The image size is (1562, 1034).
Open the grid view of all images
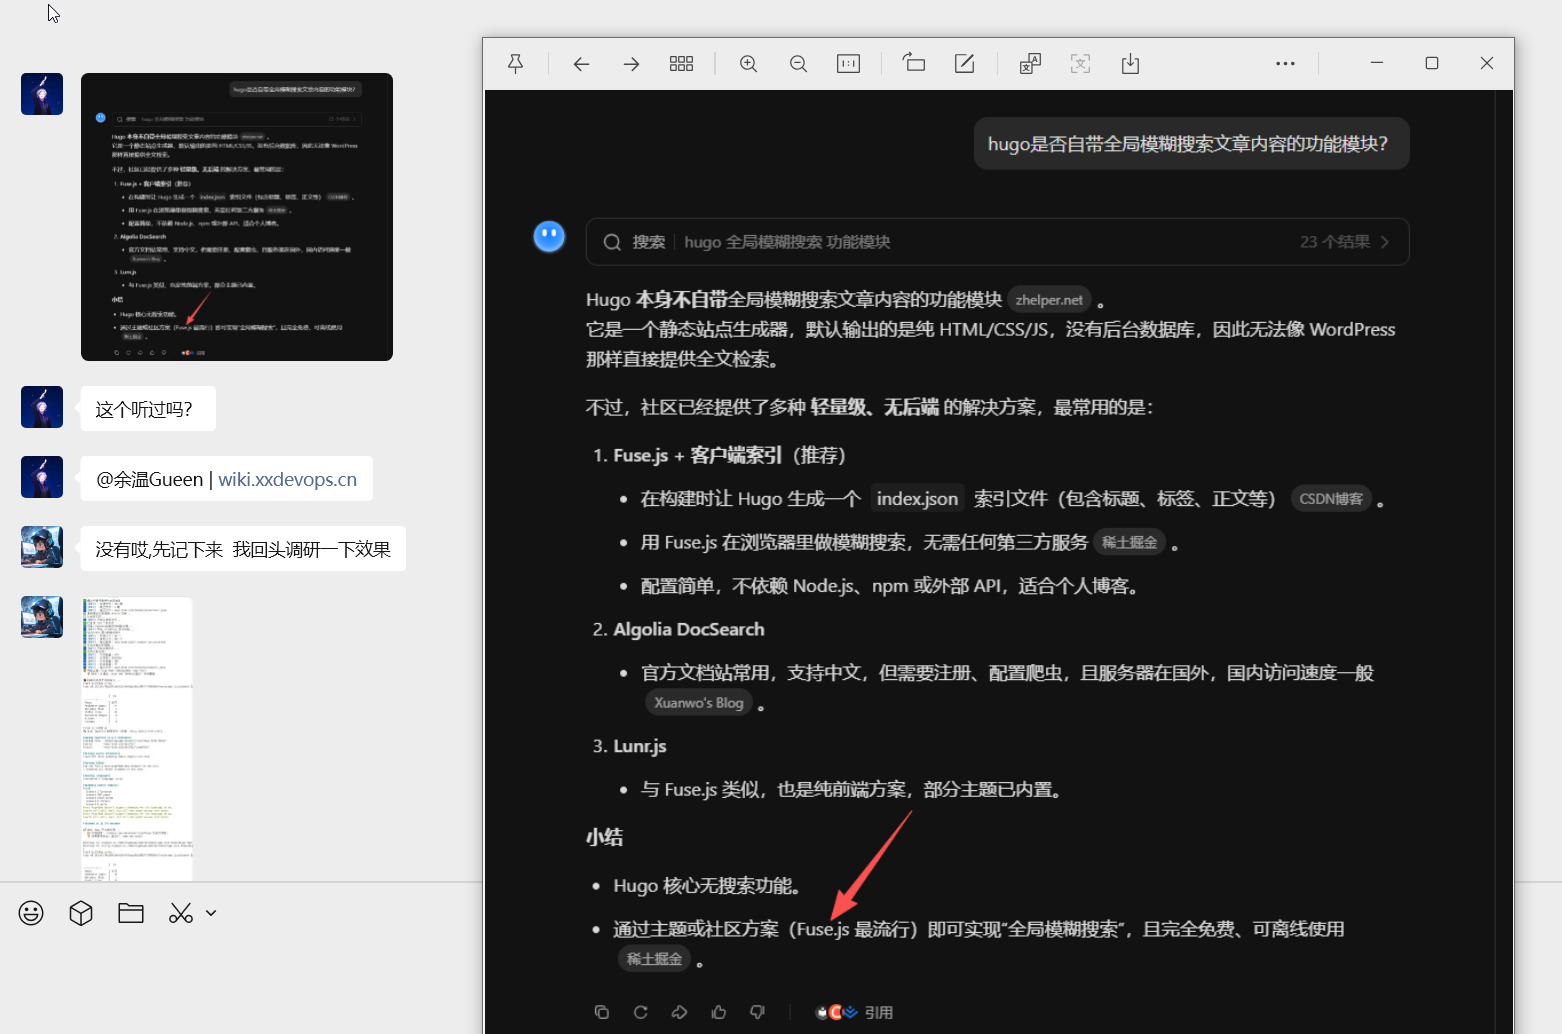point(681,64)
